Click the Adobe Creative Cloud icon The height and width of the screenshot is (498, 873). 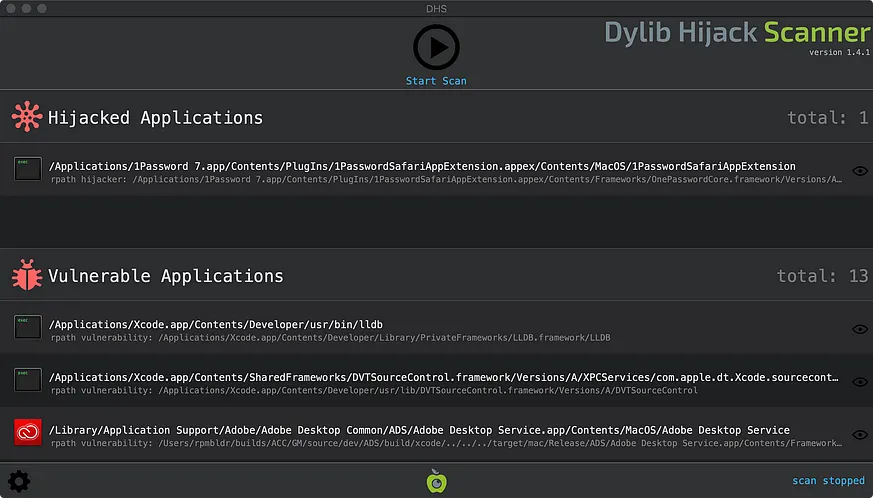tap(28, 432)
